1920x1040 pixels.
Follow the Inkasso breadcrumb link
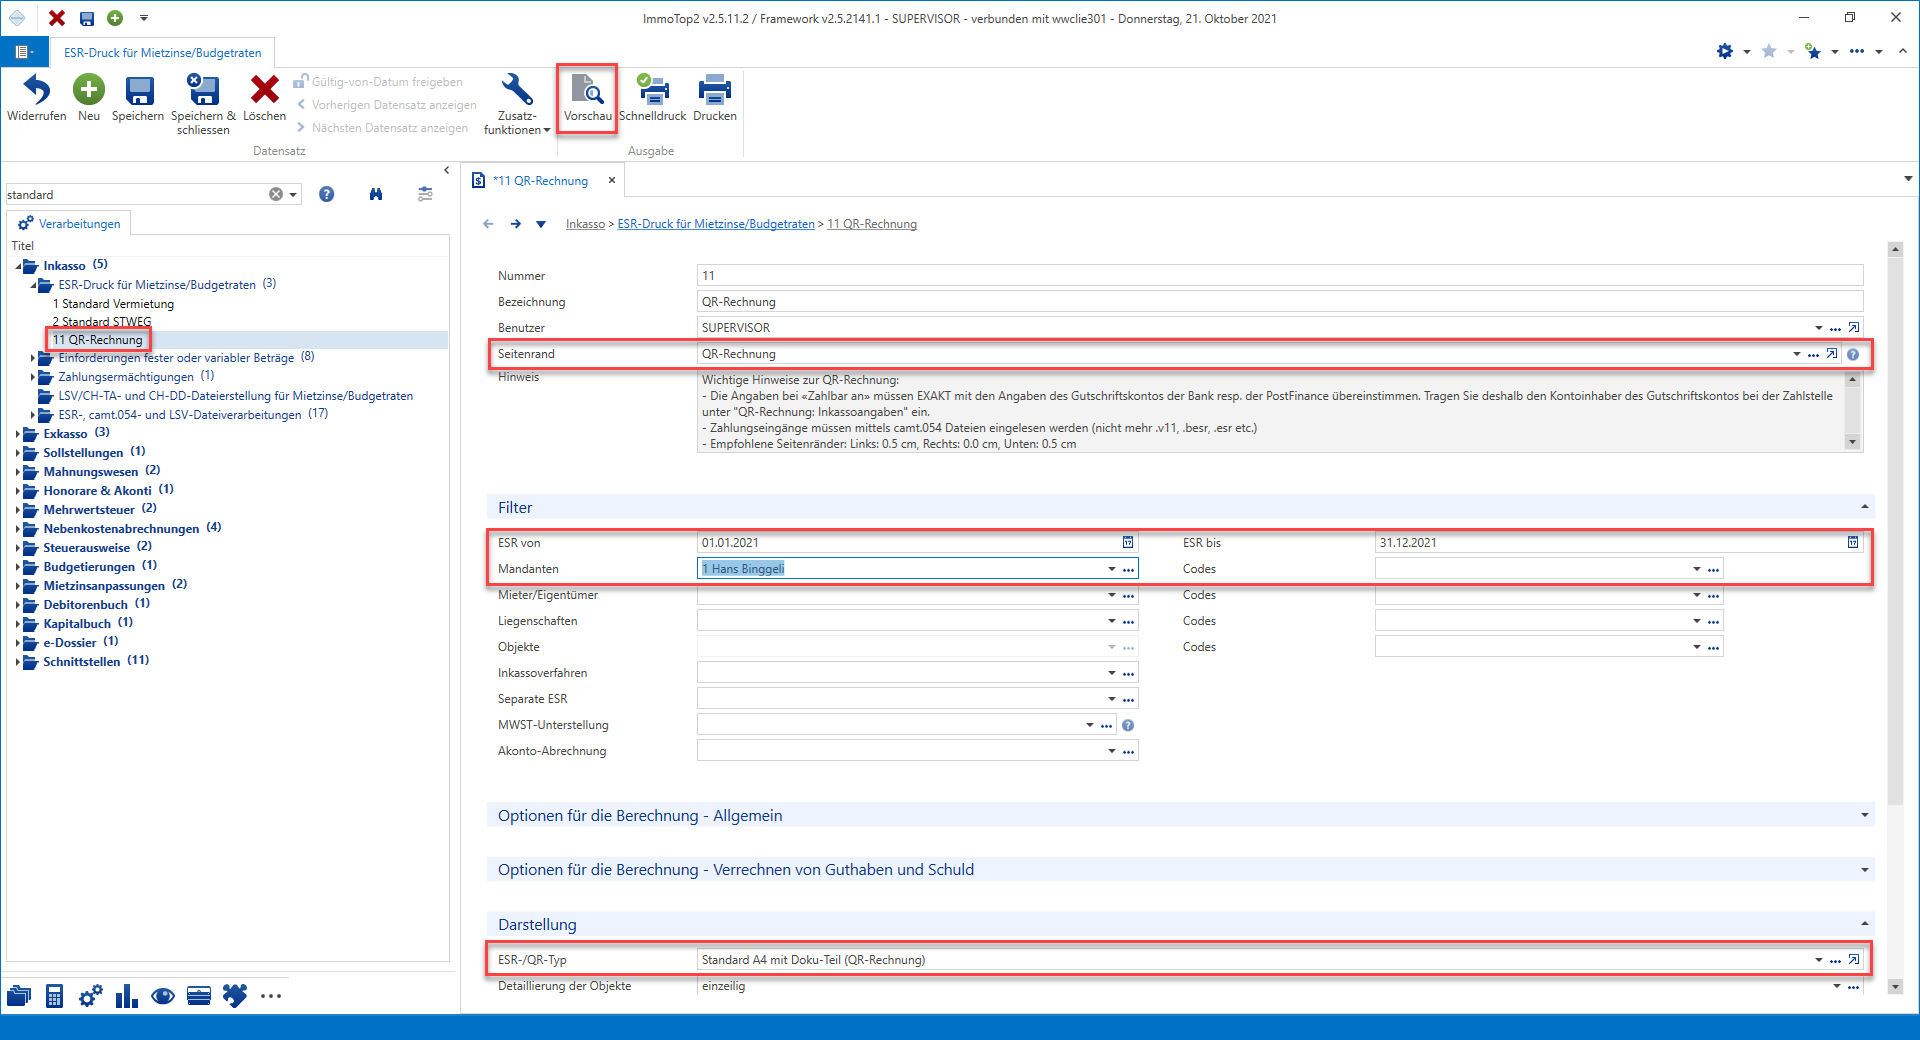click(585, 224)
